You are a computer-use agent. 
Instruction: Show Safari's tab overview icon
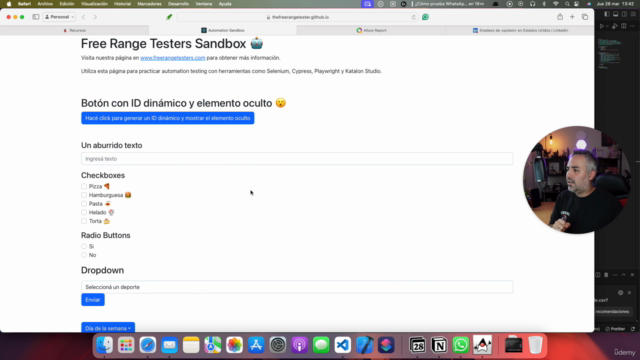click(585, 17)
